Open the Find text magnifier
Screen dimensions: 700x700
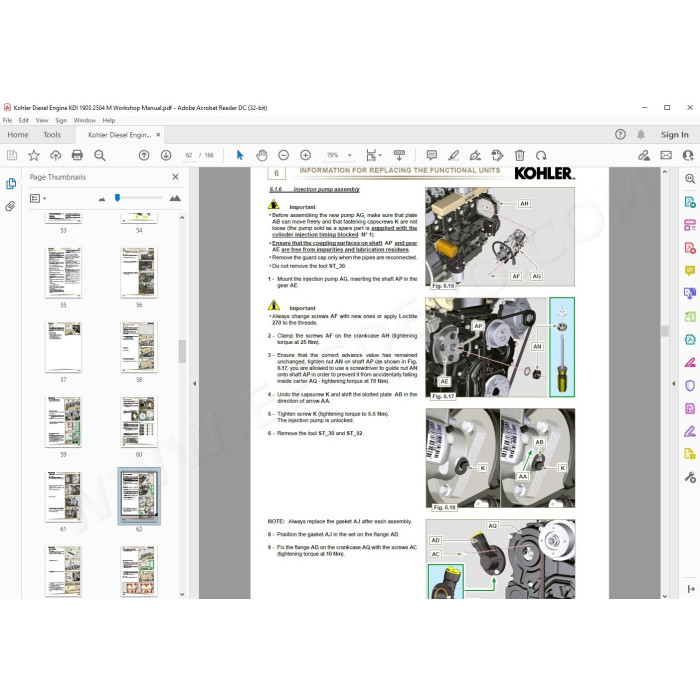100,155
